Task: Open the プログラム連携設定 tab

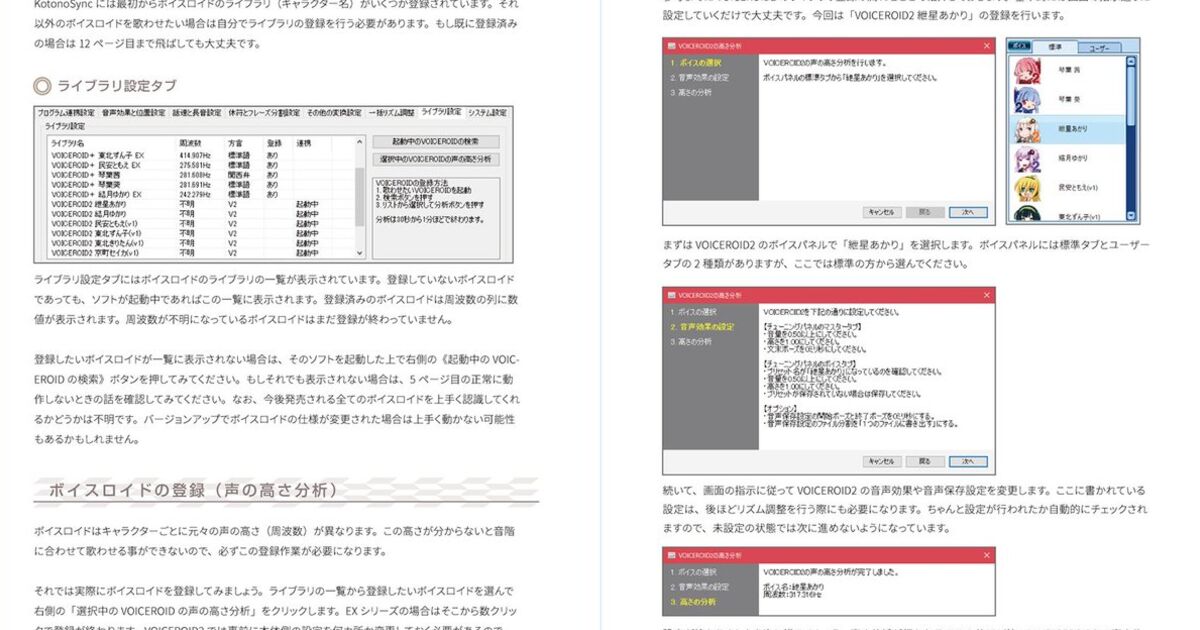Action: tap(66, 112)
